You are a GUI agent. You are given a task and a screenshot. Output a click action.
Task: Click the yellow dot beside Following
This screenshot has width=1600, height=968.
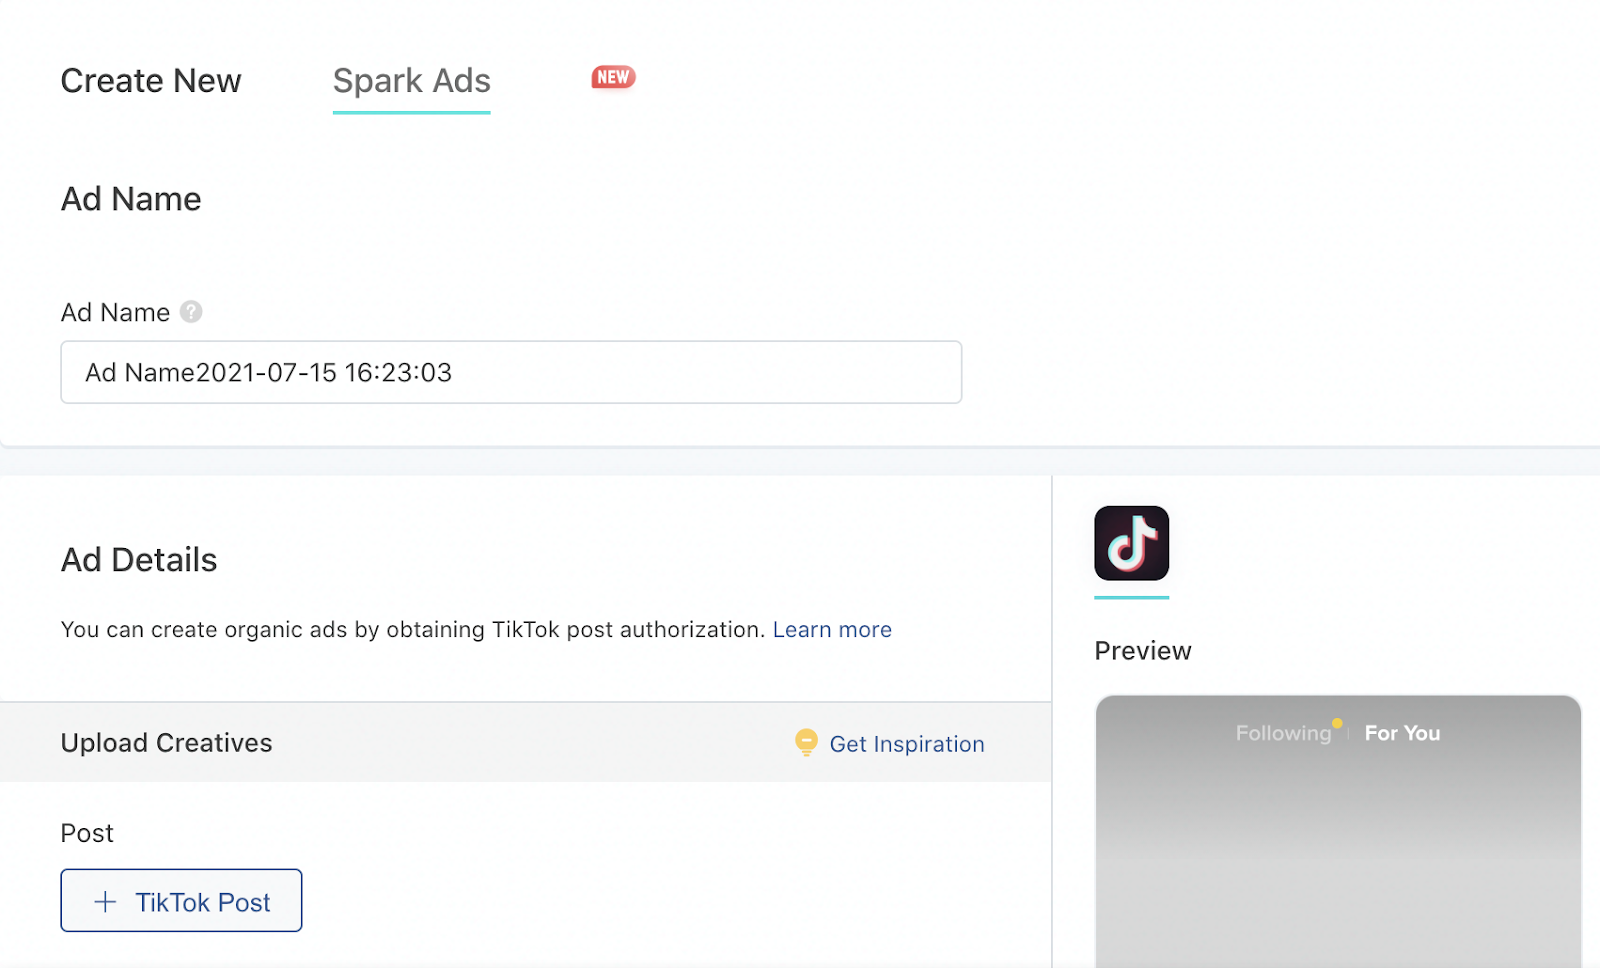[x=1337, y=723]
